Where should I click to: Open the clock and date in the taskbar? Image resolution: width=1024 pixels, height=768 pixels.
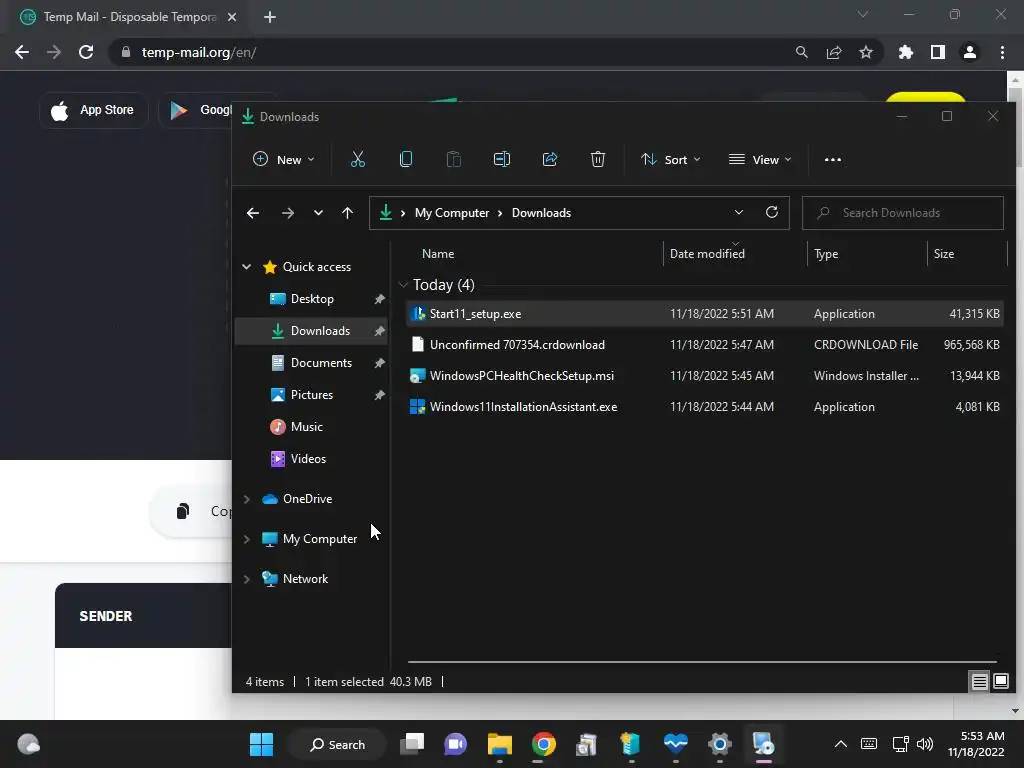[976, 744]
